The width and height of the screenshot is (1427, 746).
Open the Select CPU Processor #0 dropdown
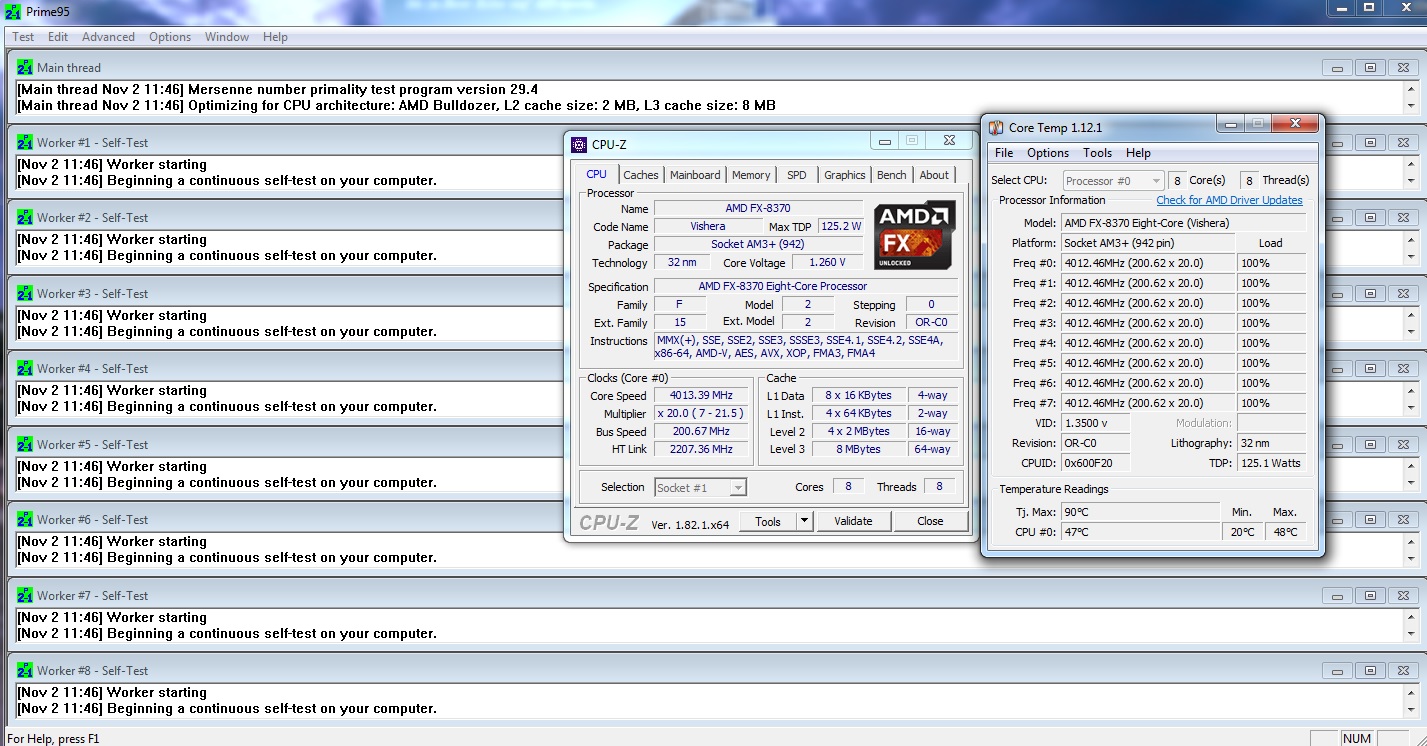1113,181
